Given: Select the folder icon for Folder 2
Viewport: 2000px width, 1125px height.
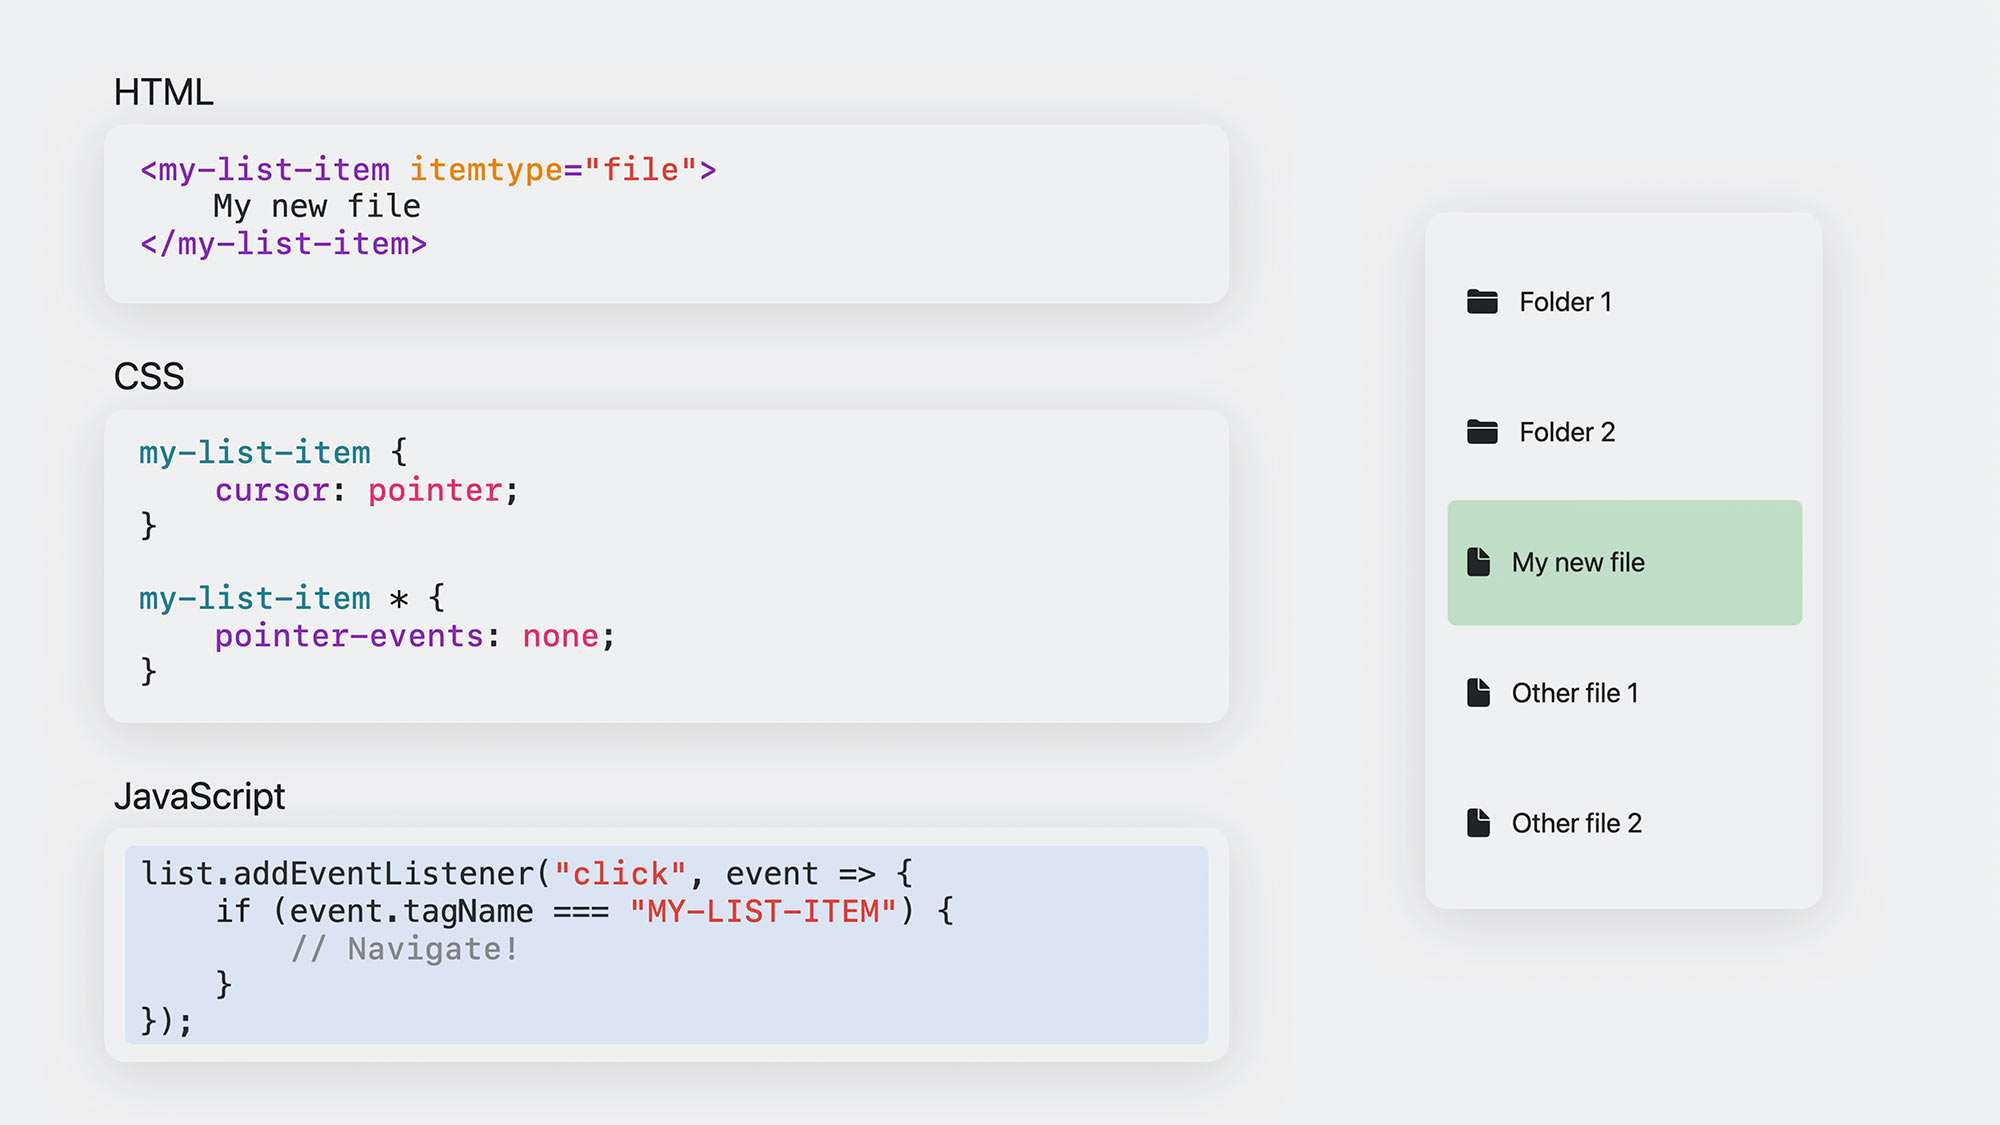Looking at the screenshot, I should coord(1481,431).
